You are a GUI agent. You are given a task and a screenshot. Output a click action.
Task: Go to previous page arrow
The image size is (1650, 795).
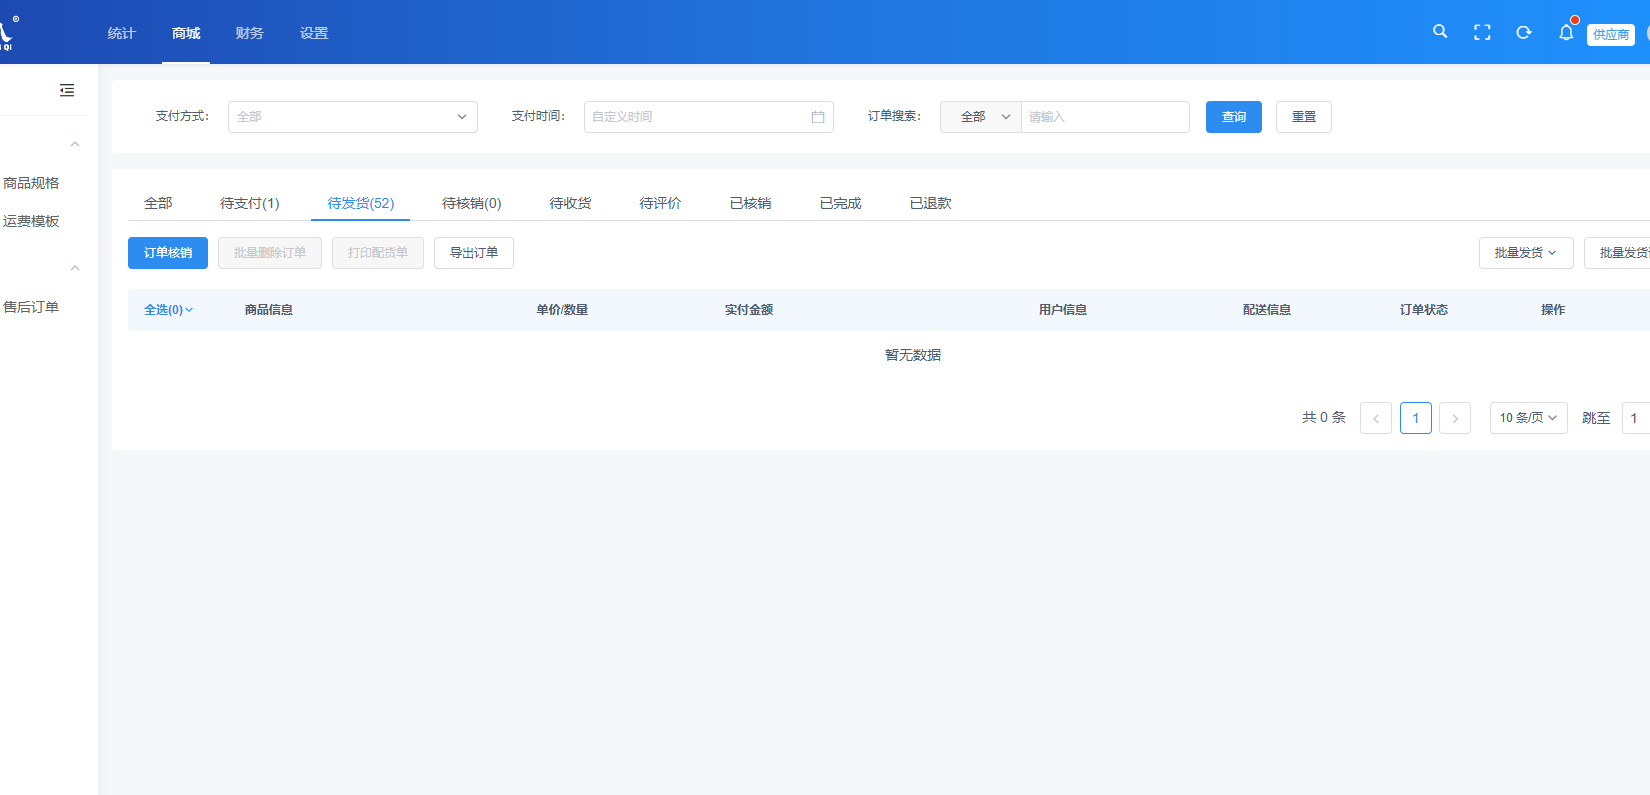[x=1376, y=418]
